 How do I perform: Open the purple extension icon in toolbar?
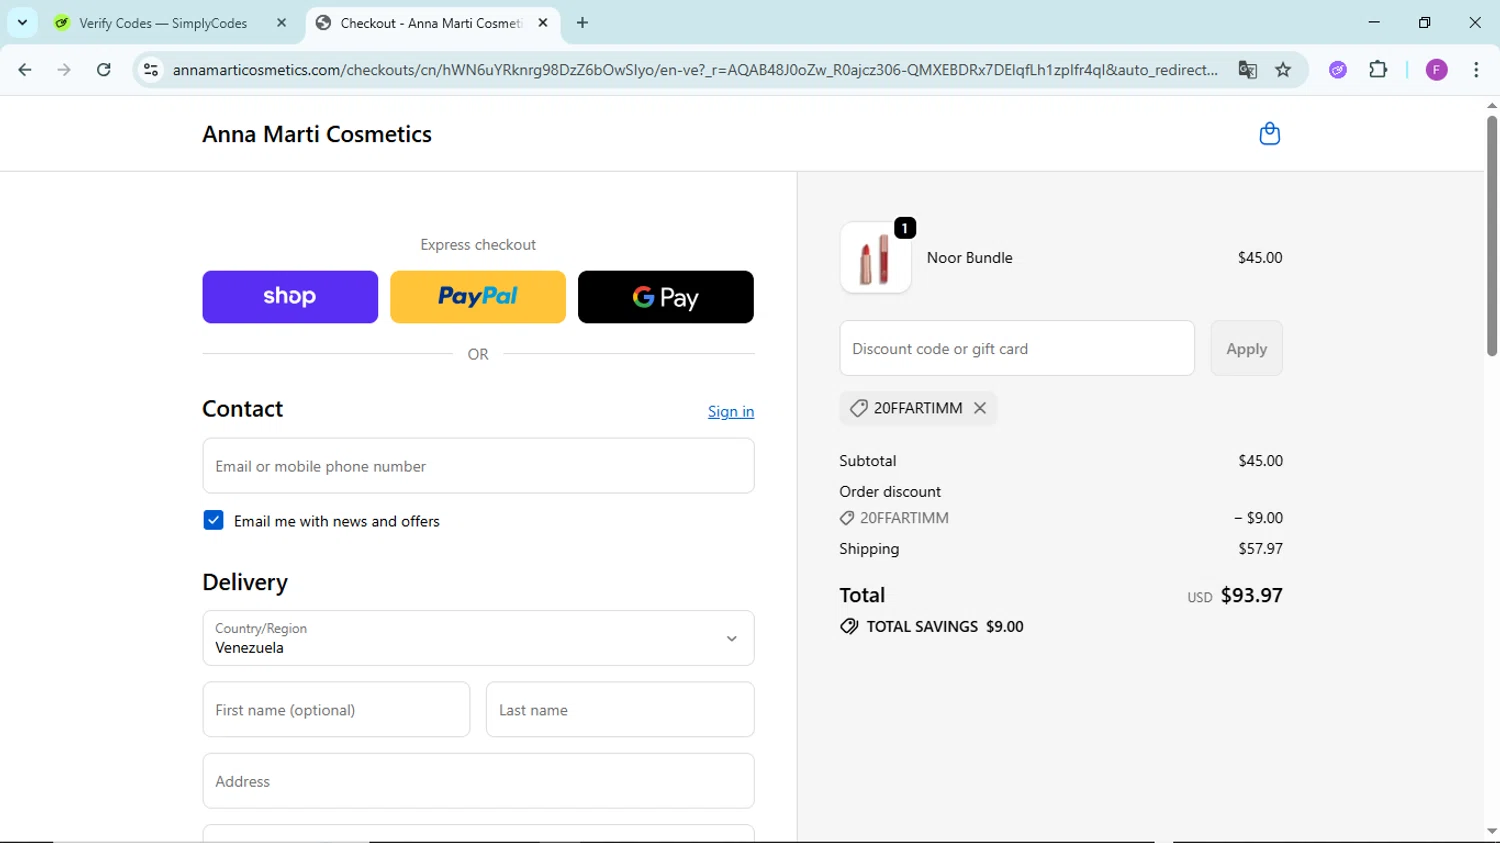point(1338,70)
